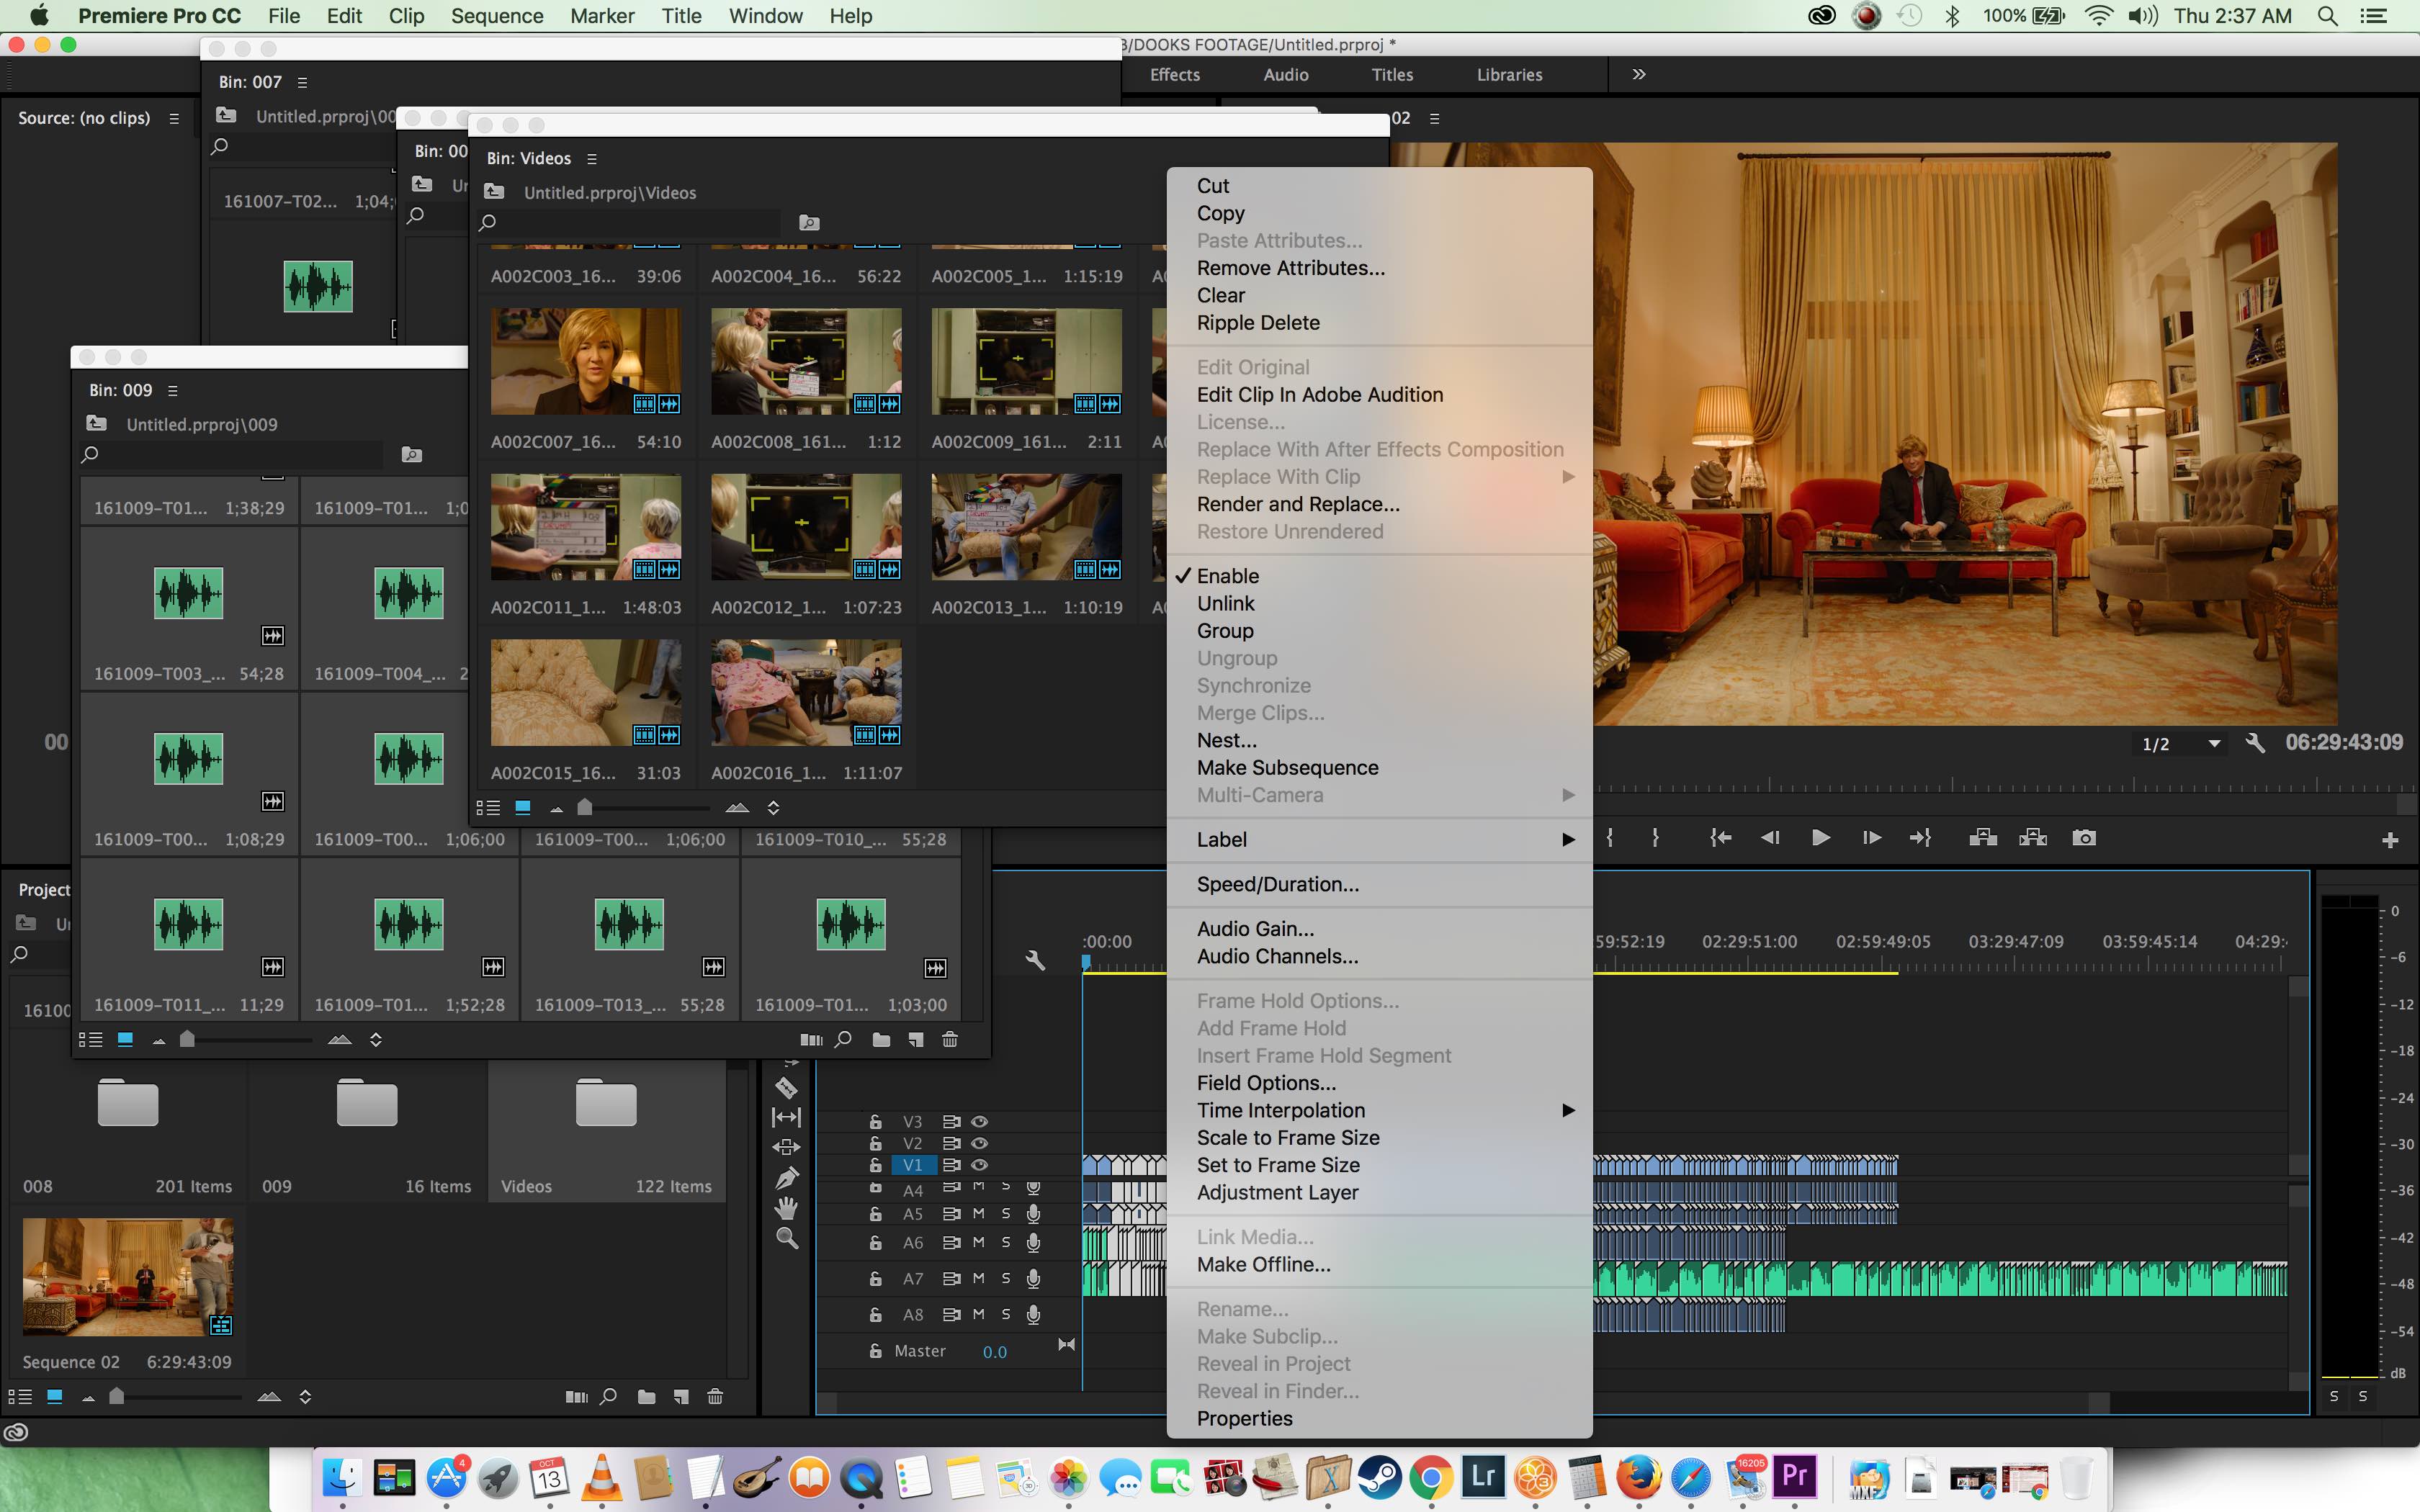Viewport: 2420px width, 1512px height.
Task: Switch Bin Videos to list view
Action: click(488, 808)
